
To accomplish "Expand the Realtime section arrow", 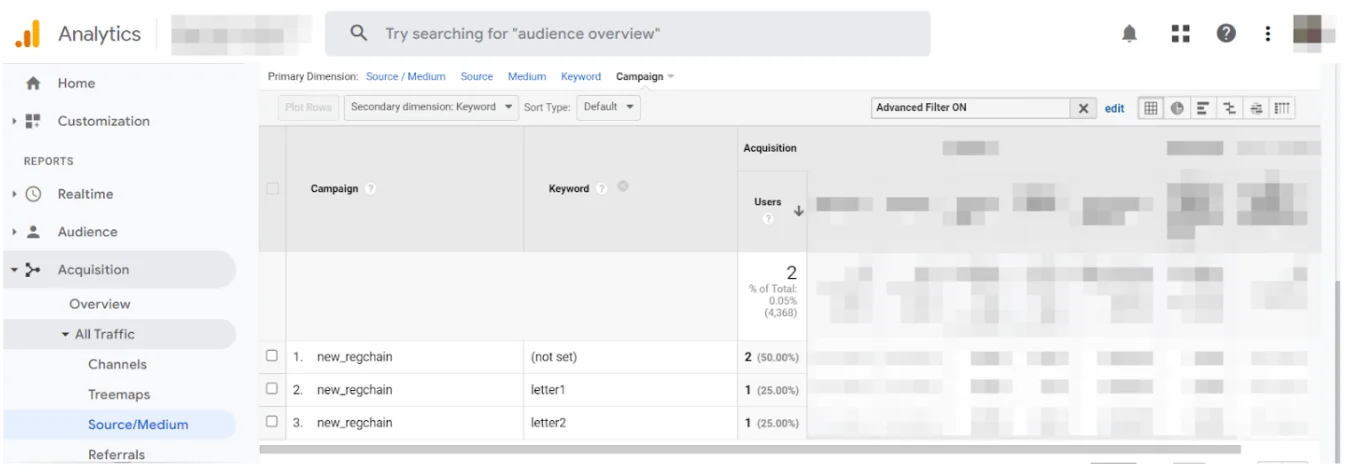I will coord(14,194).
